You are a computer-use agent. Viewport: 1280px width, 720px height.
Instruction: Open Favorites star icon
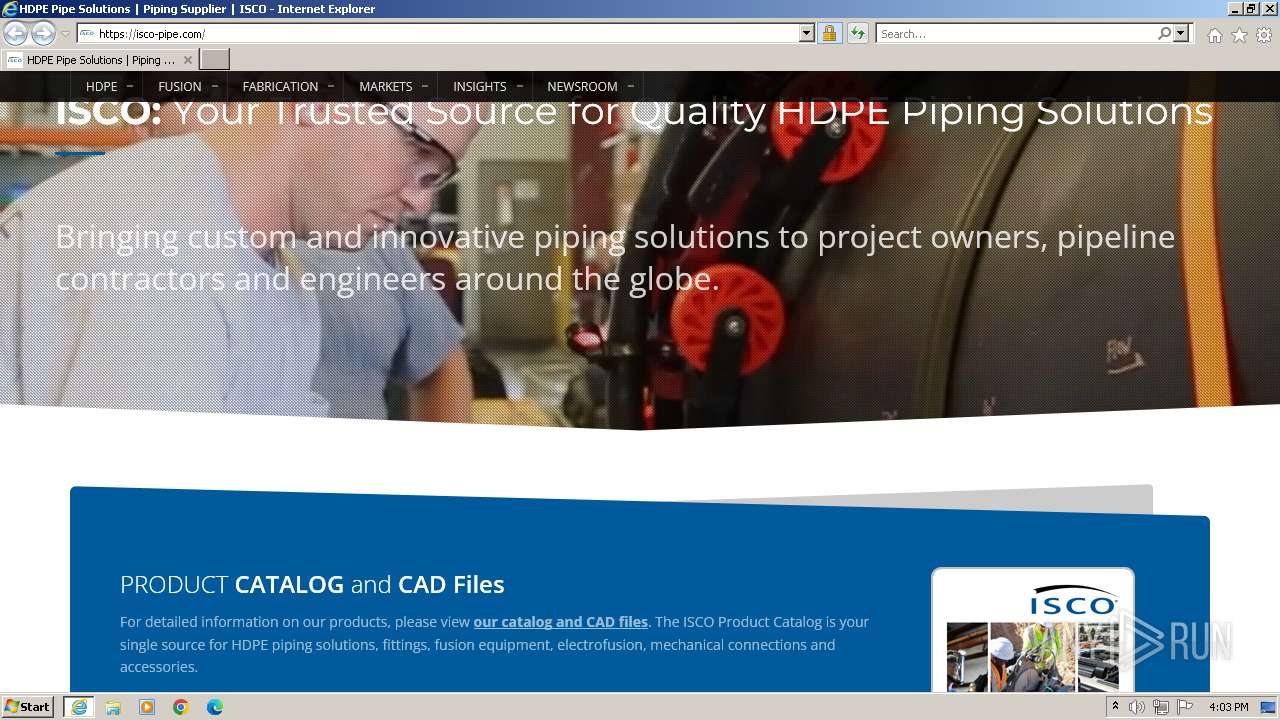tap(1239, 35)
